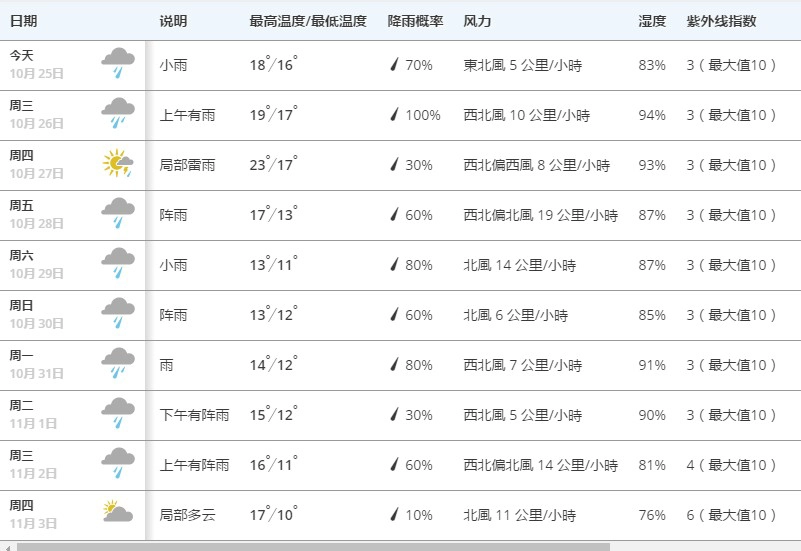This screenshot has width=801, height=551.
Task: Click the 日期 column header
Action: pos(23,21)
